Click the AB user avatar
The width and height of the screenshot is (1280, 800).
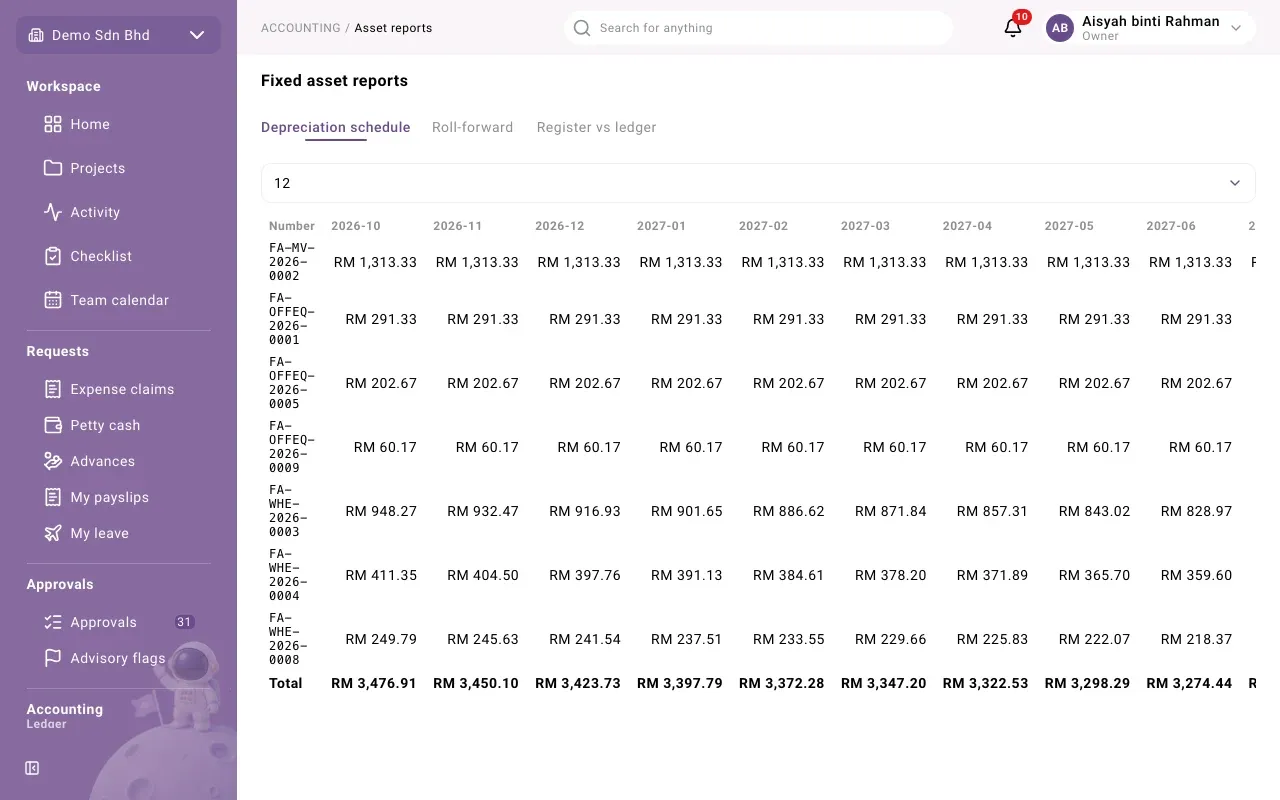[x=1060, y=28]
